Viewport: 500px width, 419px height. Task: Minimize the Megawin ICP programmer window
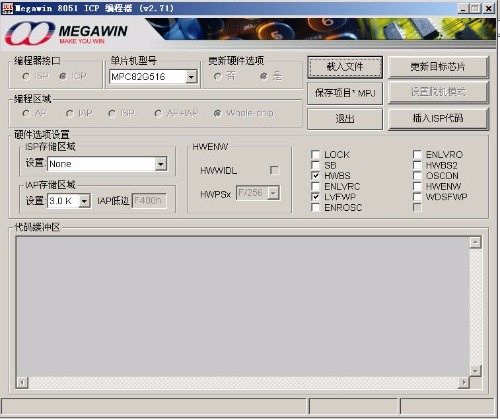click(463, 8)
